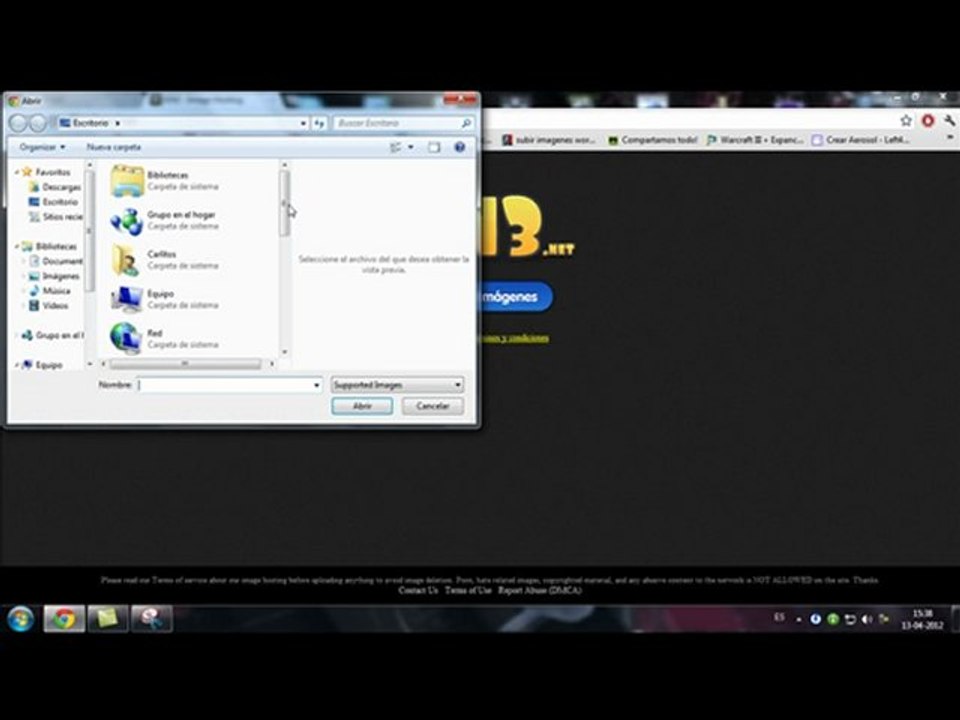This screenshot has height=720, width=960.
Task: Click the file list vertical scrollbar thumb
Action: 284,203
